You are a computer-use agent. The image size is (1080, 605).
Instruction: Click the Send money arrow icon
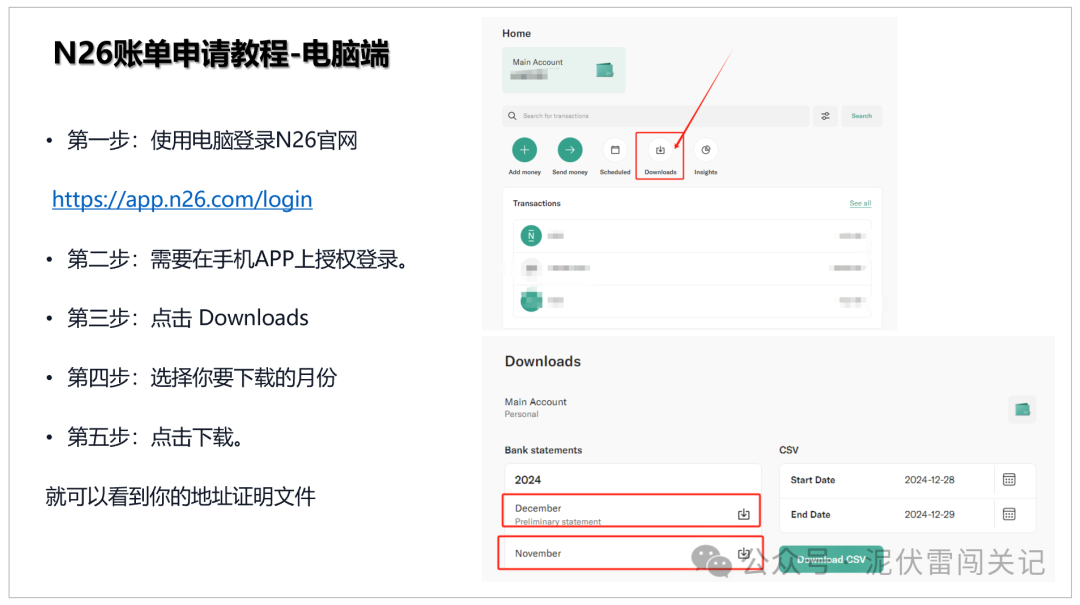(570, 150)
